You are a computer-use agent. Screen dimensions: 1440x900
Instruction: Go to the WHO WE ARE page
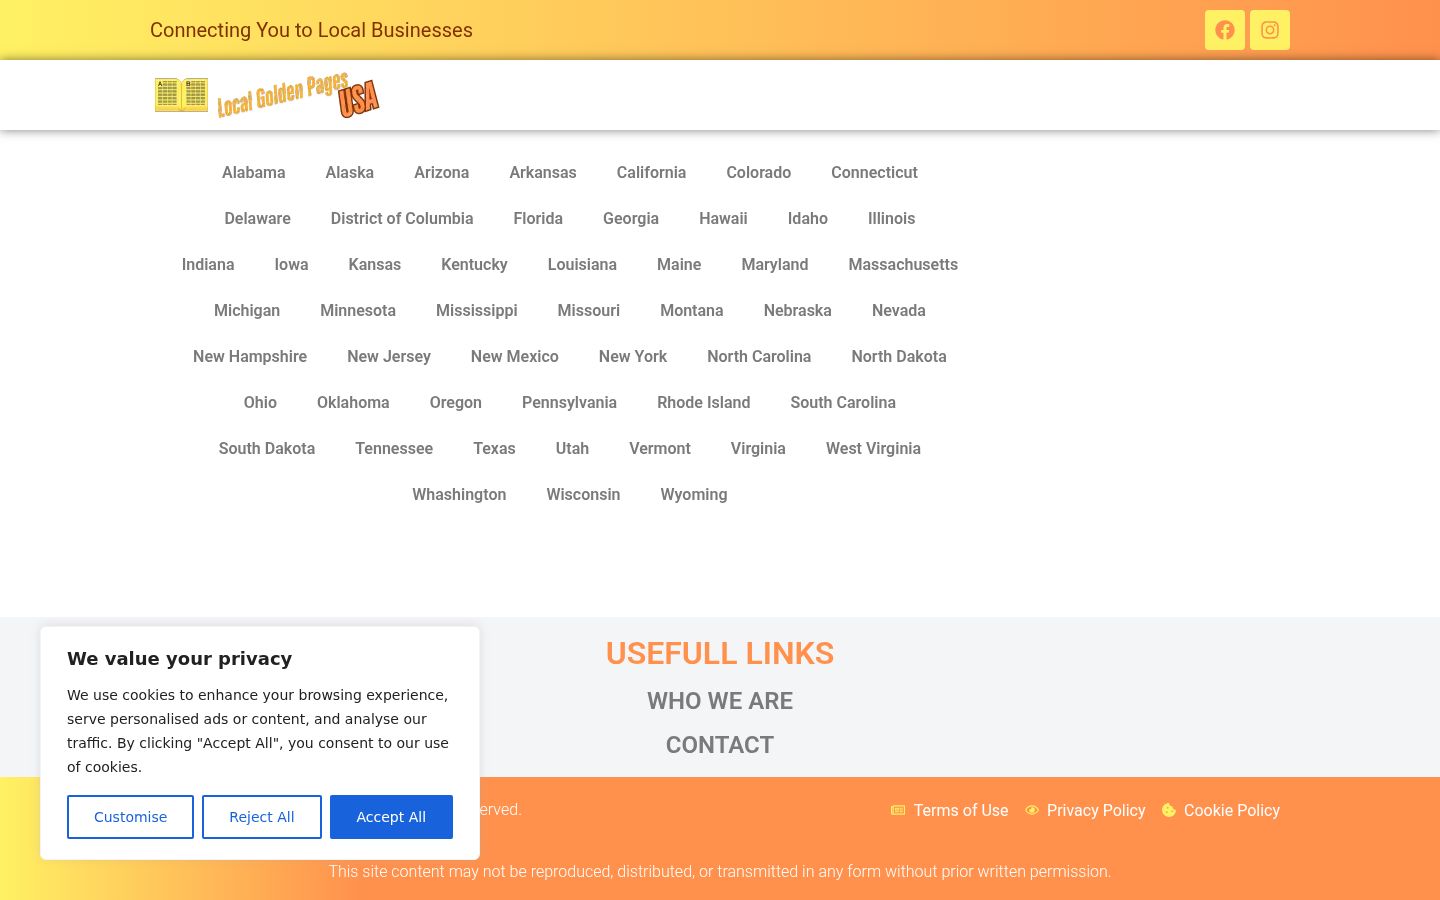pyautogui.click(x=720, y=701)
